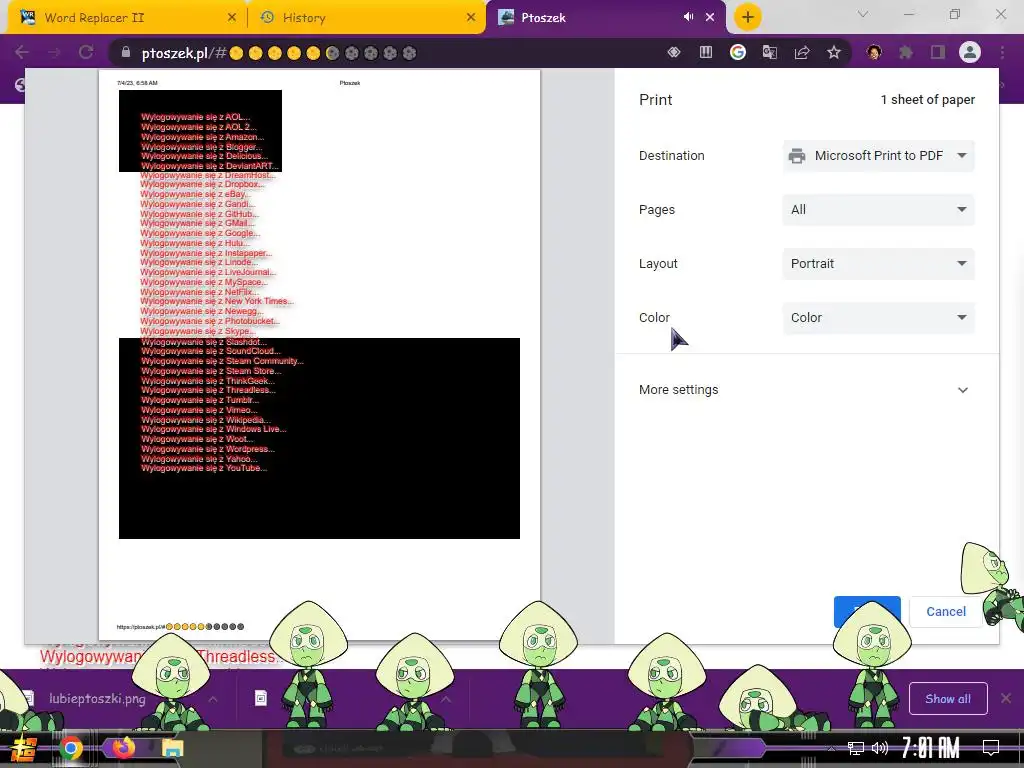Click the diamond-shaped extension icon

[x=674, y=52]
